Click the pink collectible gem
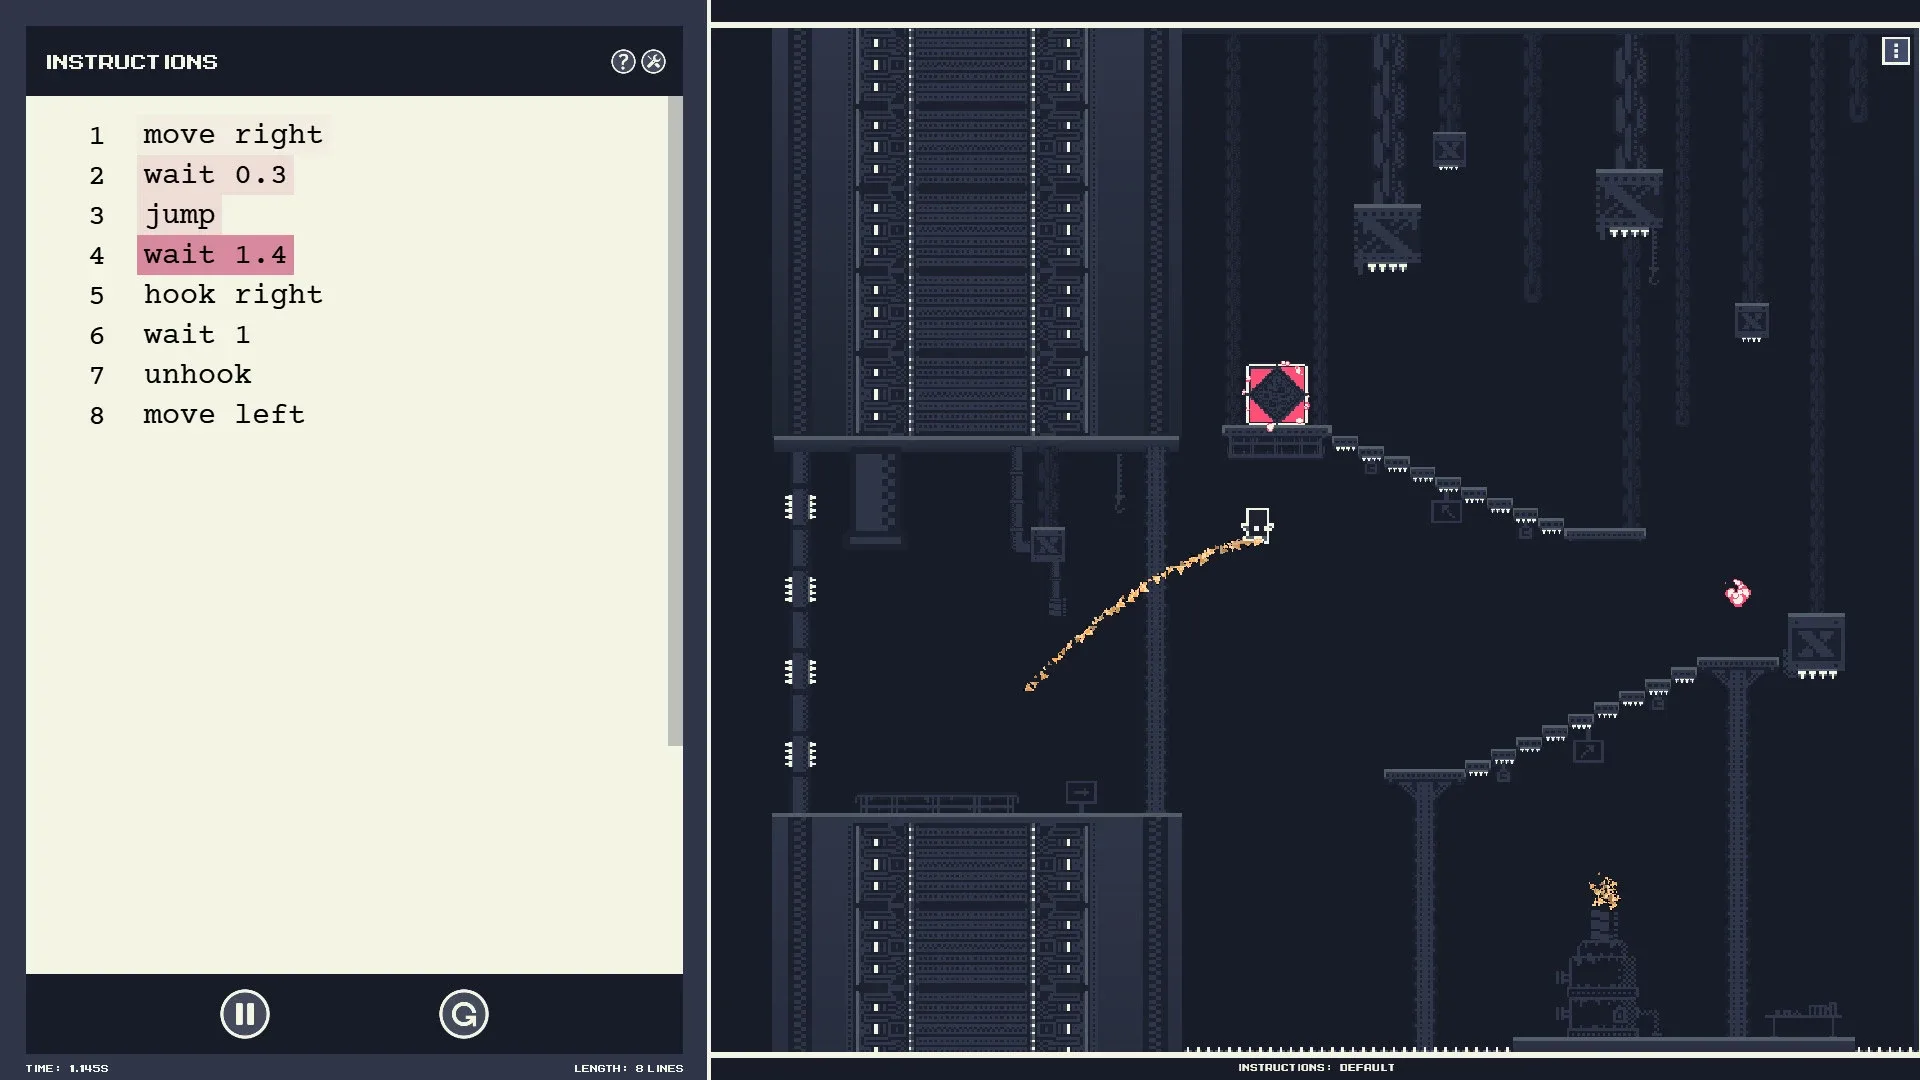 [1738, 593]
